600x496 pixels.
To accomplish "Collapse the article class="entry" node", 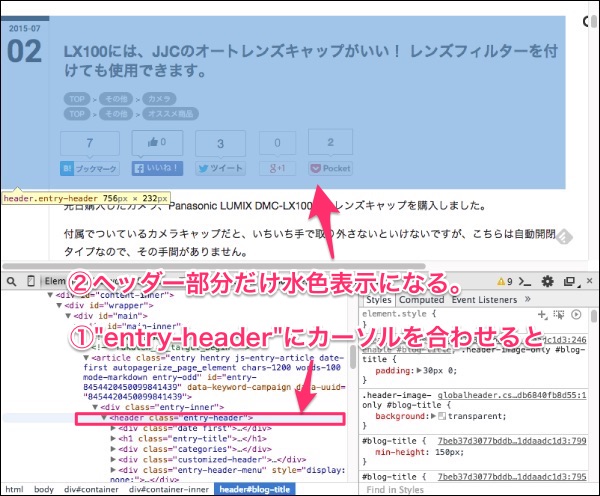I will coord(86,358).
